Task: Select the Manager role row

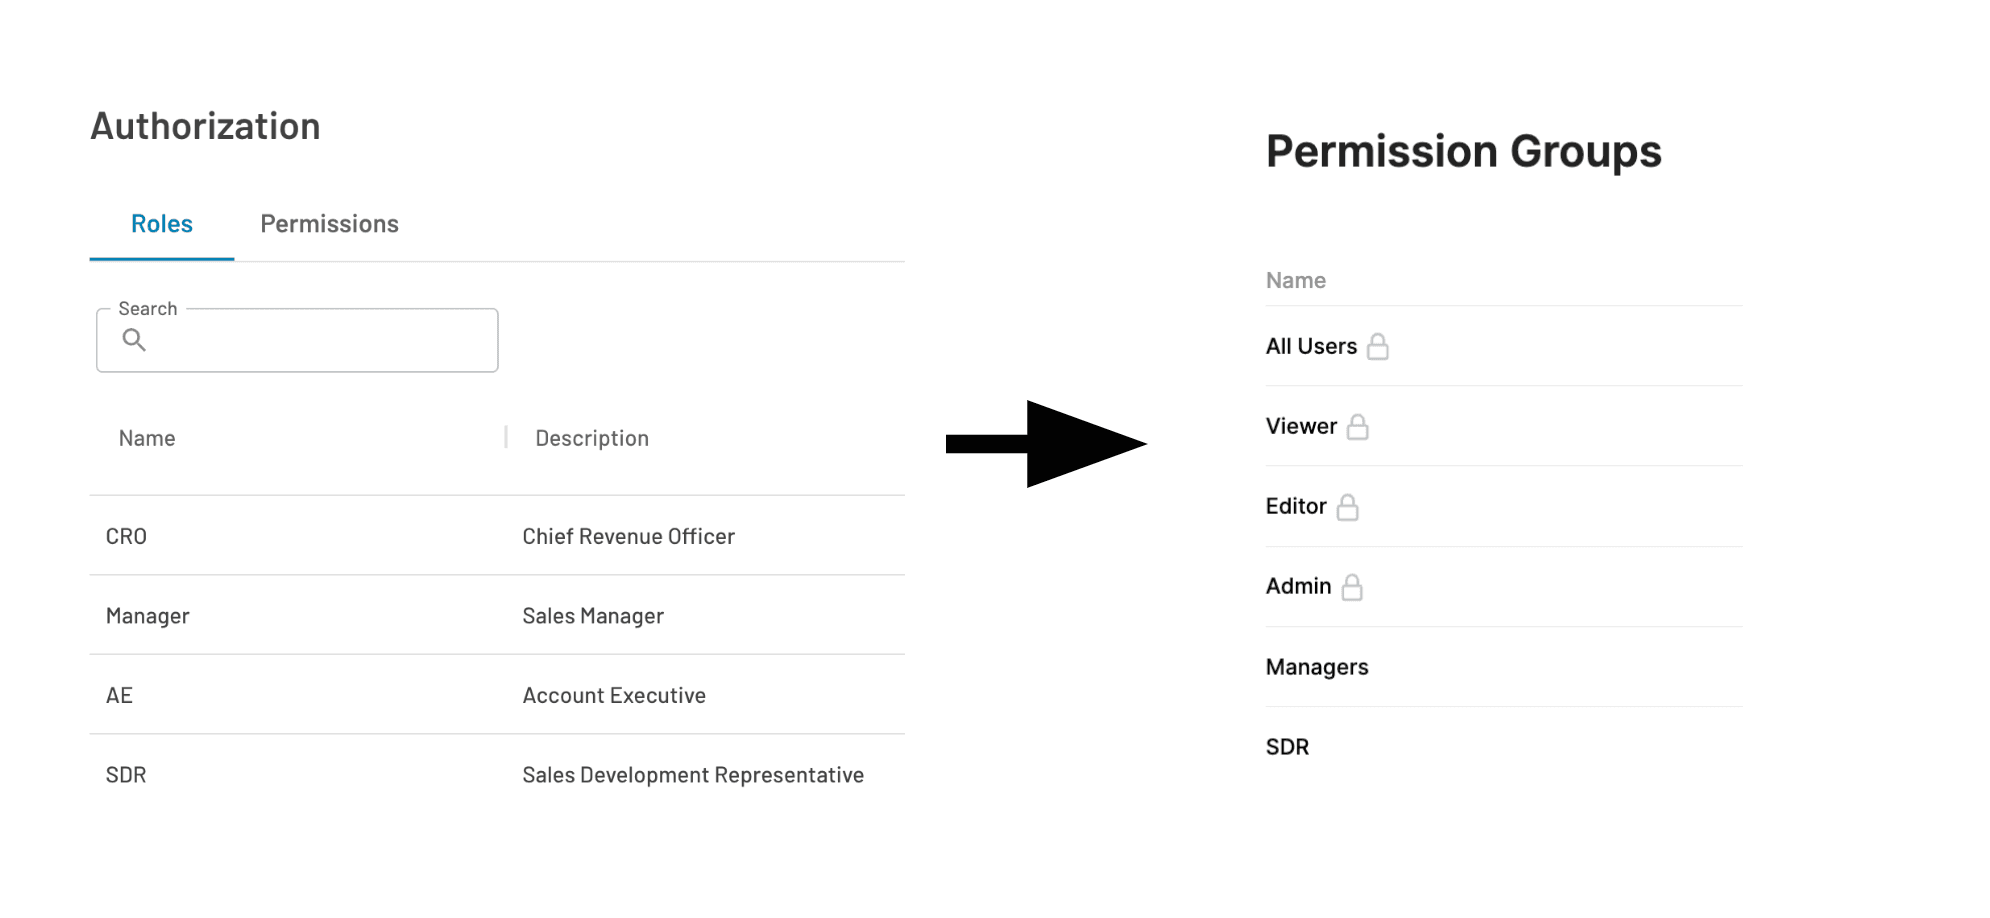Action: [x=148, y=616]
